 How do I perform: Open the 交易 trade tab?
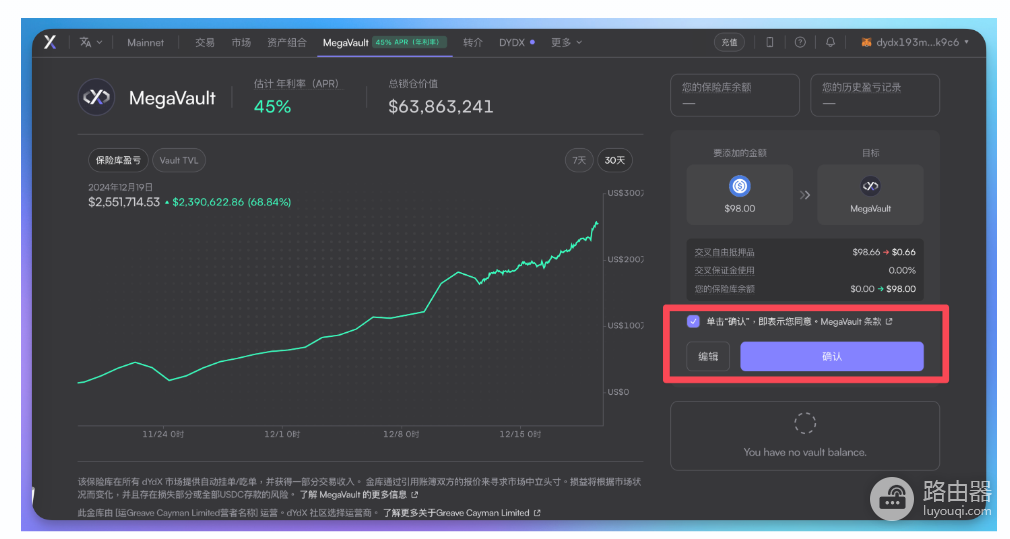point(204,43)
